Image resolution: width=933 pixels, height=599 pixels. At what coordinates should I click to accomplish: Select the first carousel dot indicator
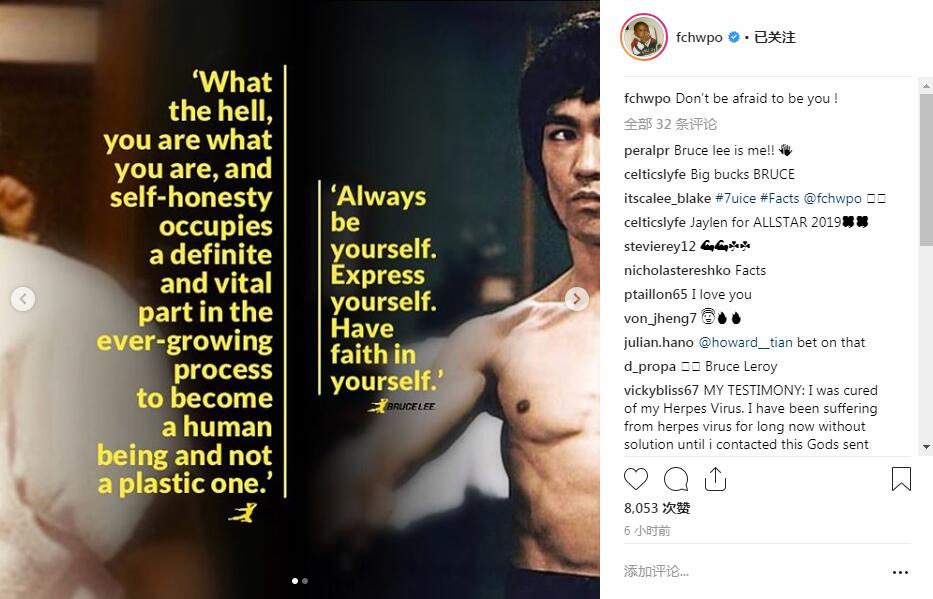click(295, 580)
